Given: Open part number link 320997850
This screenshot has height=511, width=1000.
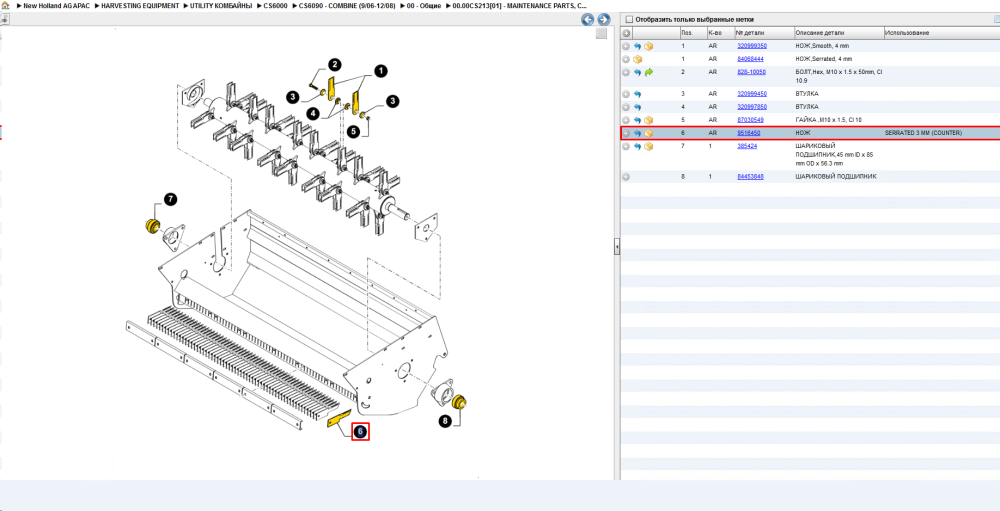Looking at the screenshot, I should pos(752,107).
